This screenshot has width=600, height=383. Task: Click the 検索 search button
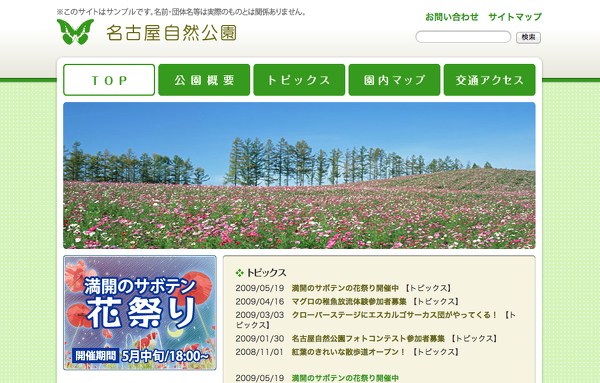(x=528, y=37)
